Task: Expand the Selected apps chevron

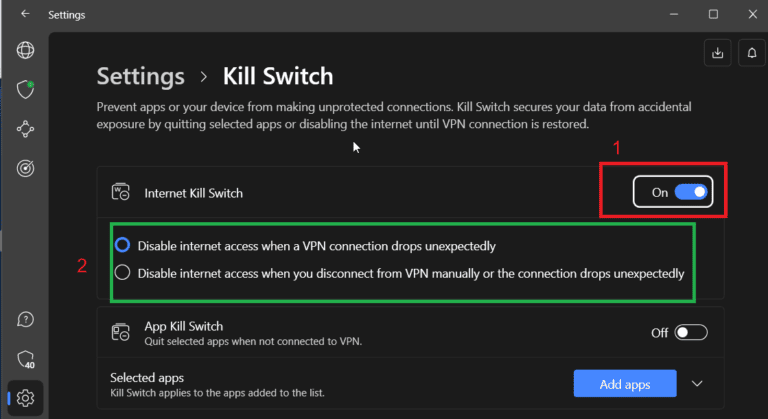Action: click(x=698, y=384)
